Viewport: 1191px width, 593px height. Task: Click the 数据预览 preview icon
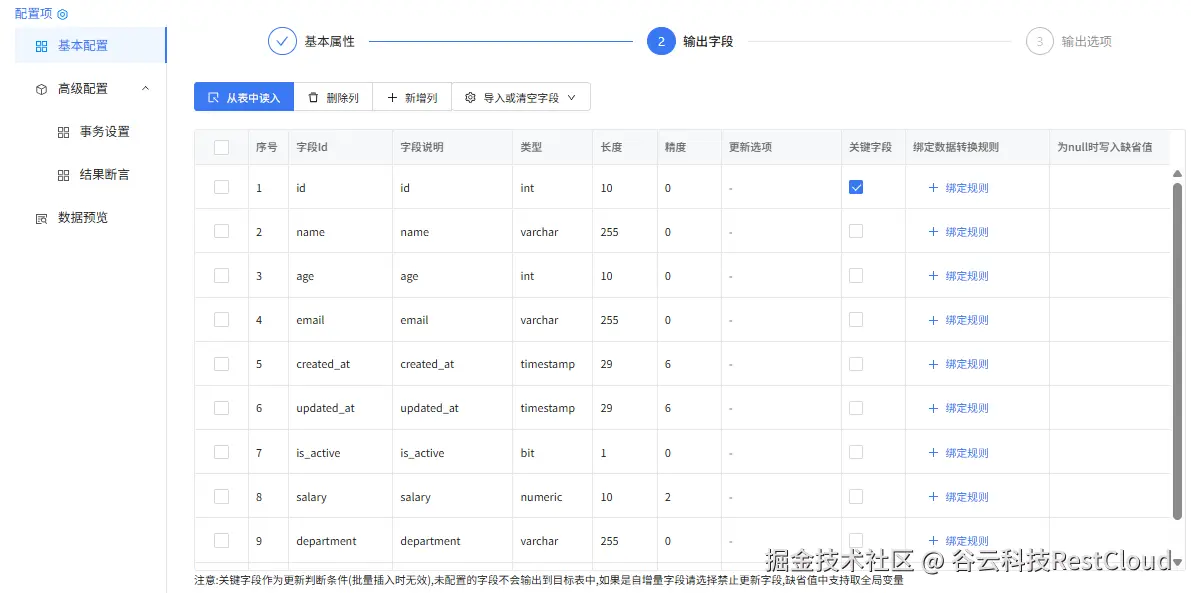click(x=42, y=219)
